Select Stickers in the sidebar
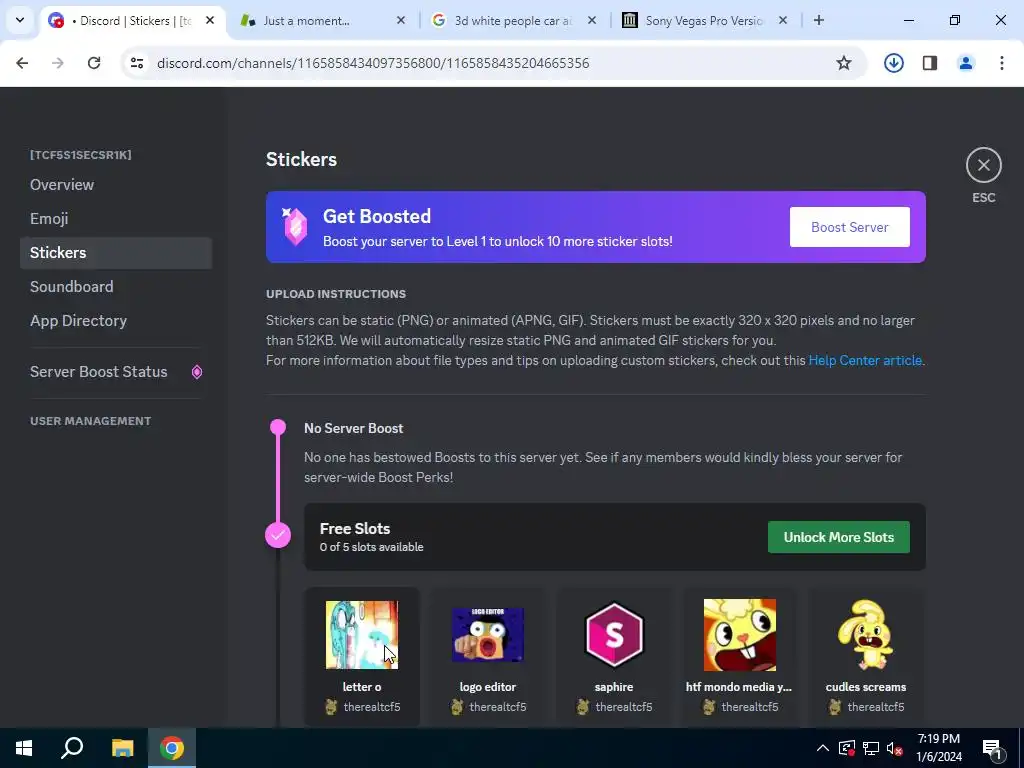 (116, 253)
